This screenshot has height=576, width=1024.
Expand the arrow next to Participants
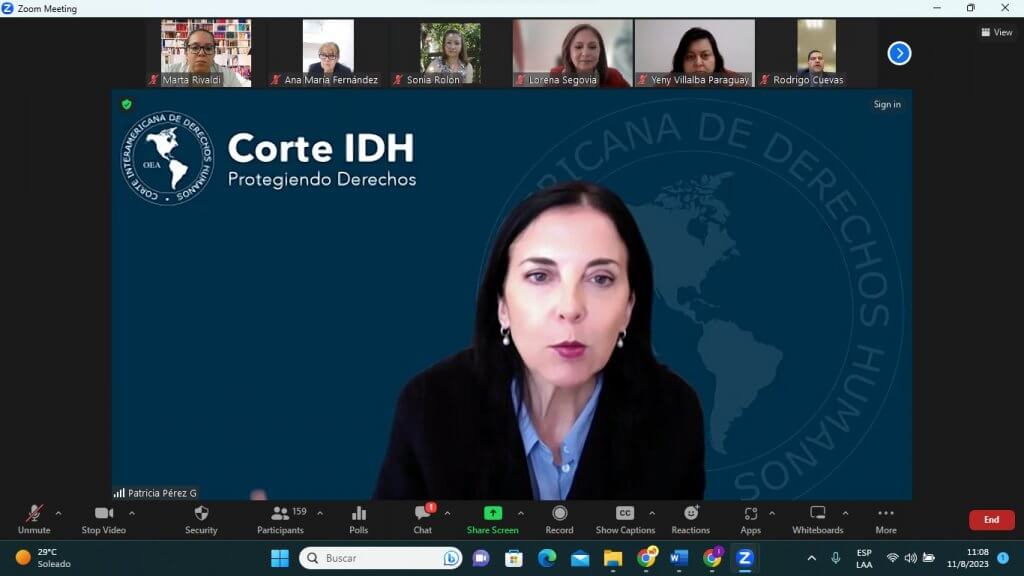[x=320, y=513]
